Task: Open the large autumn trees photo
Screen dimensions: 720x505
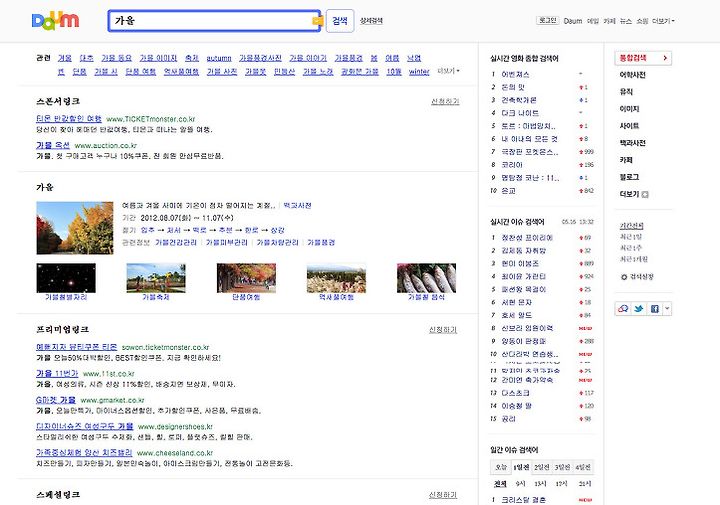Action: [x=75, y=228]
